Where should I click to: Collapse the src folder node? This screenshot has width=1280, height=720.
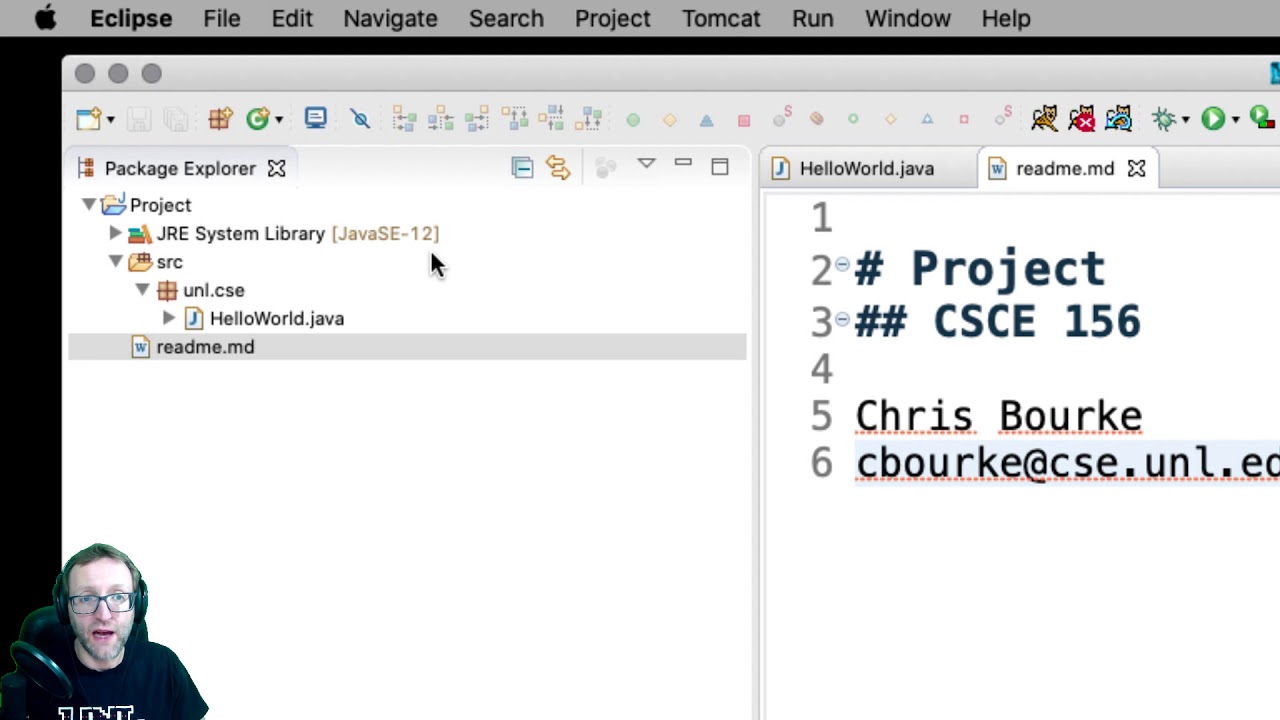[x=116, y=262]
